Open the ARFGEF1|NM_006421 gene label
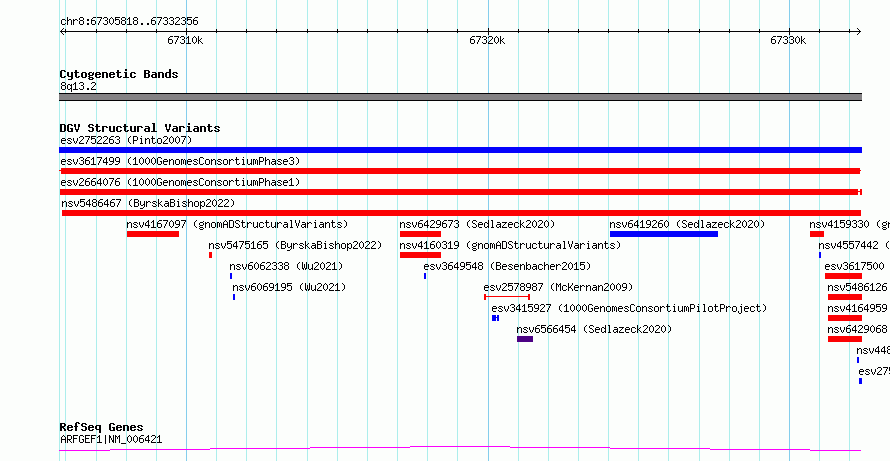The width and height of the screenshot is (890, 461). pos(111,439)
